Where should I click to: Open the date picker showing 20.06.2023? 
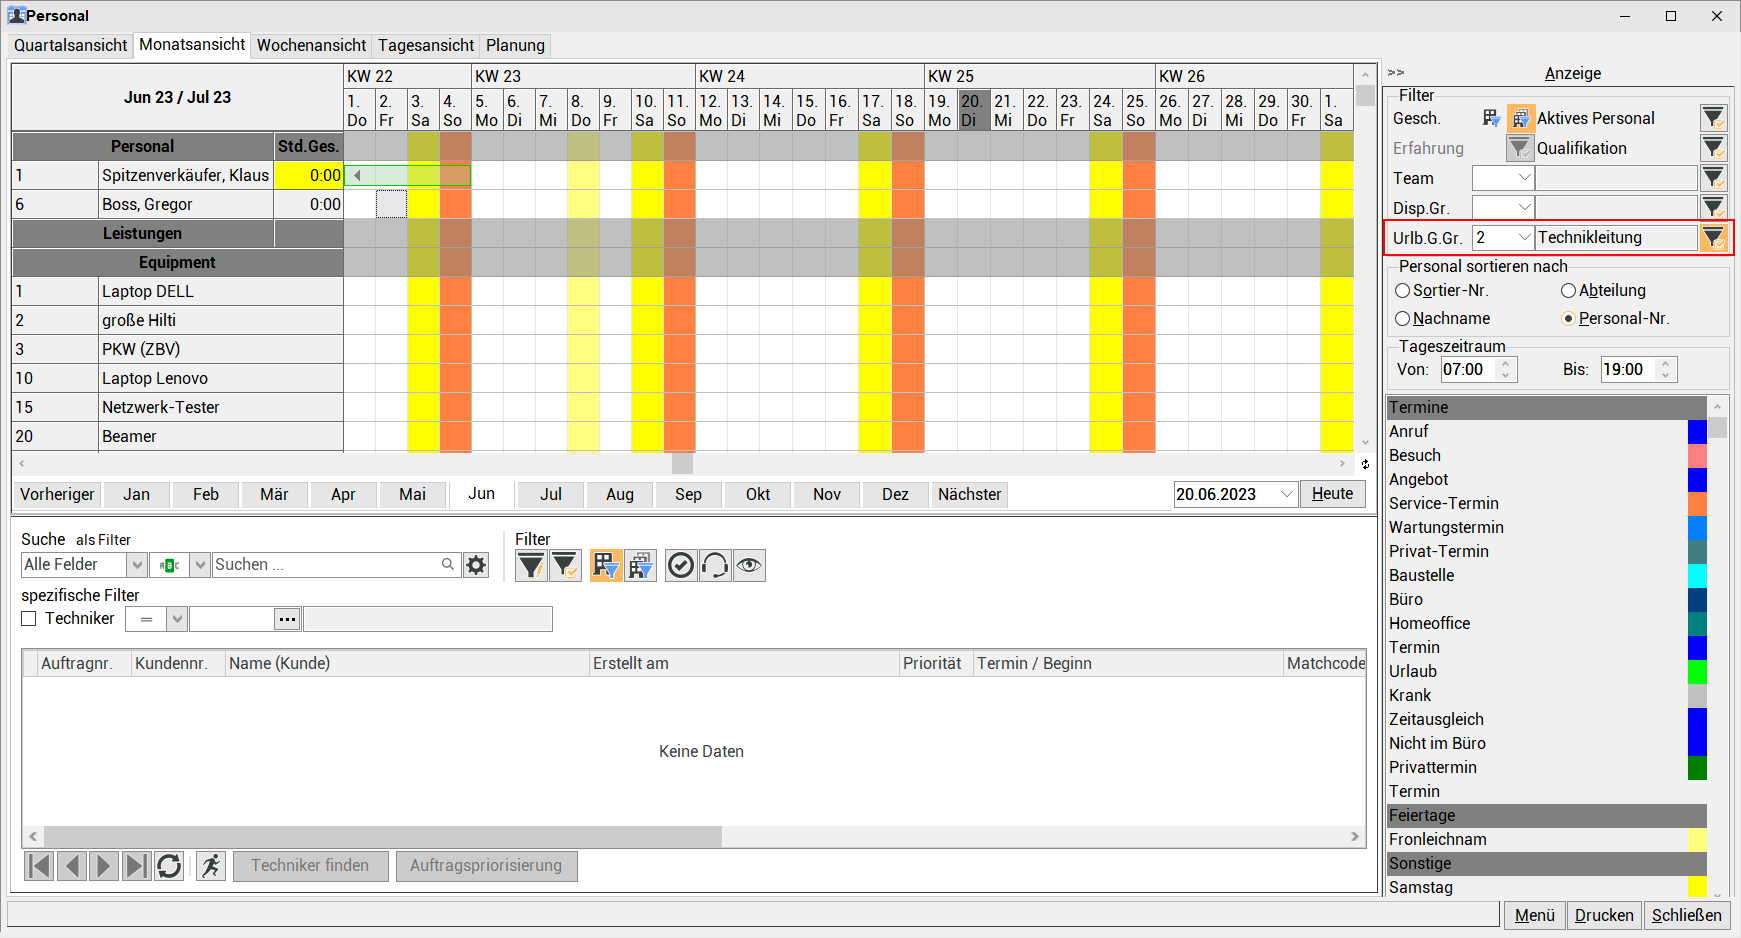point(1287,494)
